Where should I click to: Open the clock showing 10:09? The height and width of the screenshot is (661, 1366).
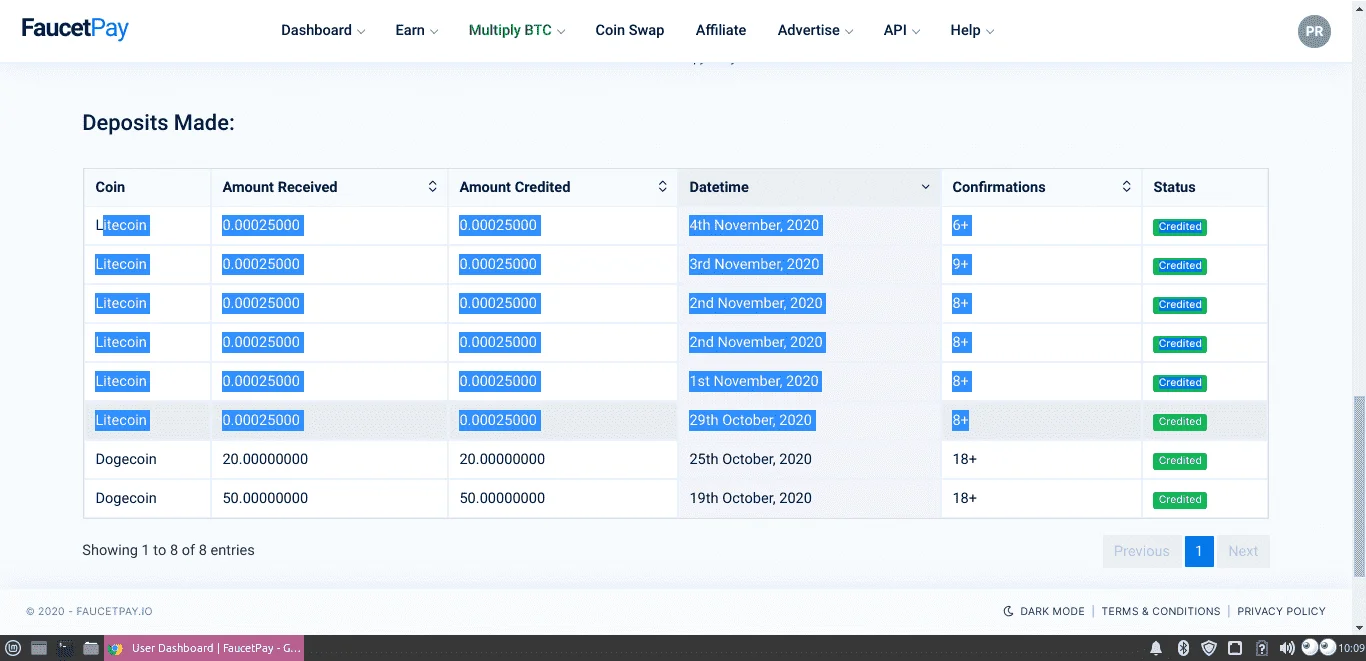coord(1352,648)
